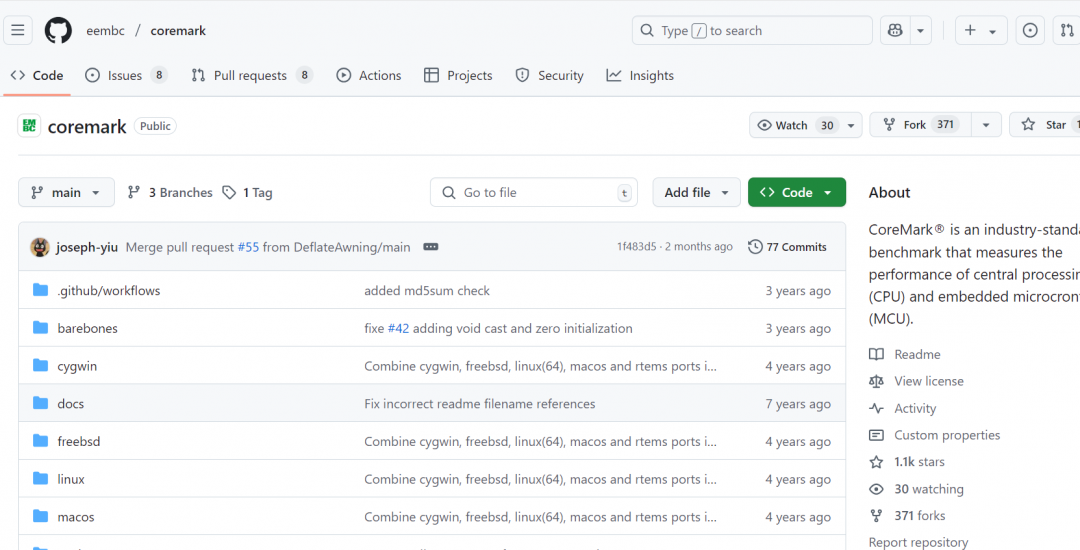Open pull request #55 link
The image size is (1080, 550).
coord(248,247)
